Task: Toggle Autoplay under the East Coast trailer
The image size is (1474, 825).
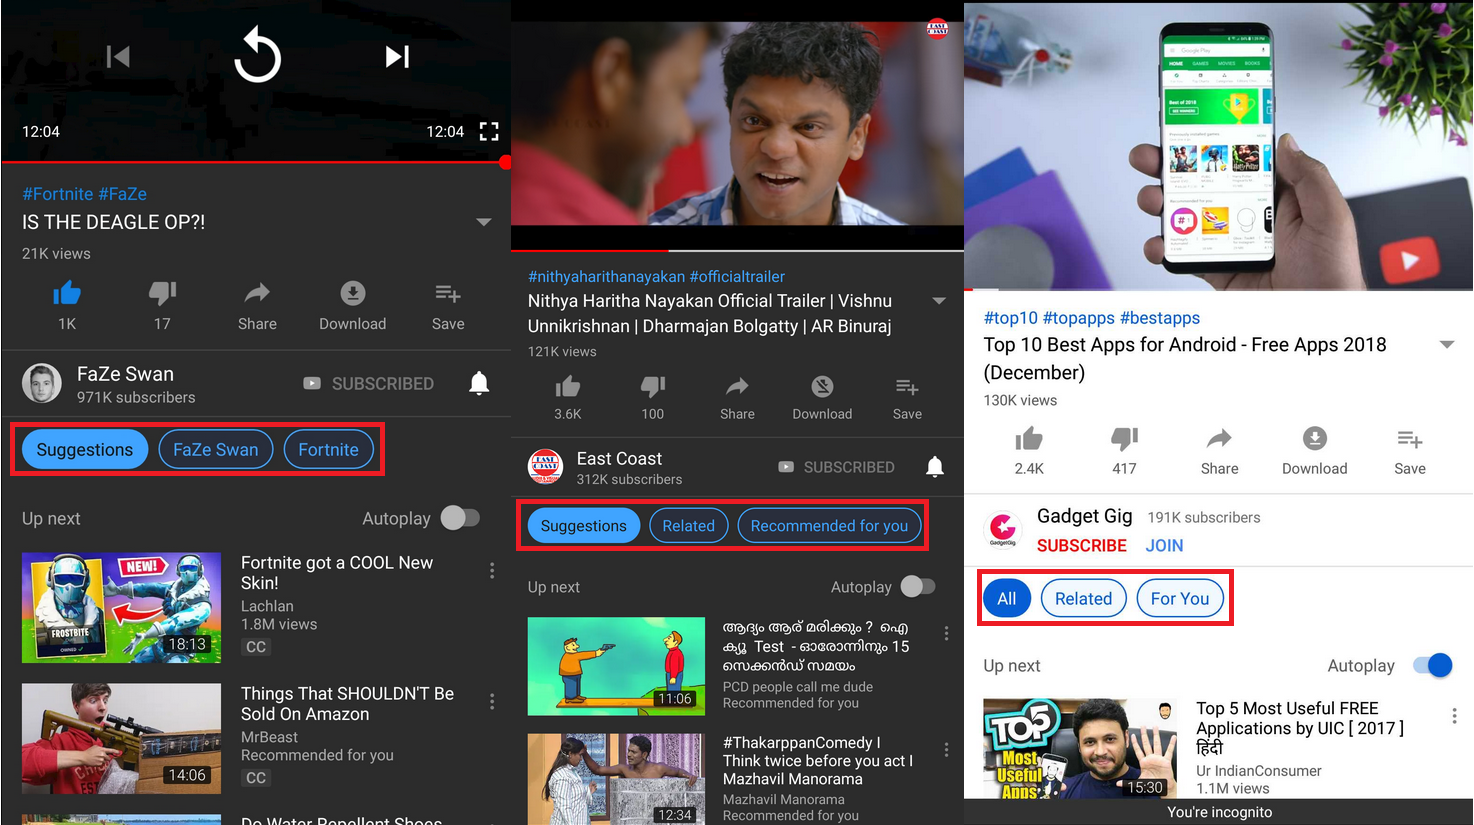Action: pos(917,586)
